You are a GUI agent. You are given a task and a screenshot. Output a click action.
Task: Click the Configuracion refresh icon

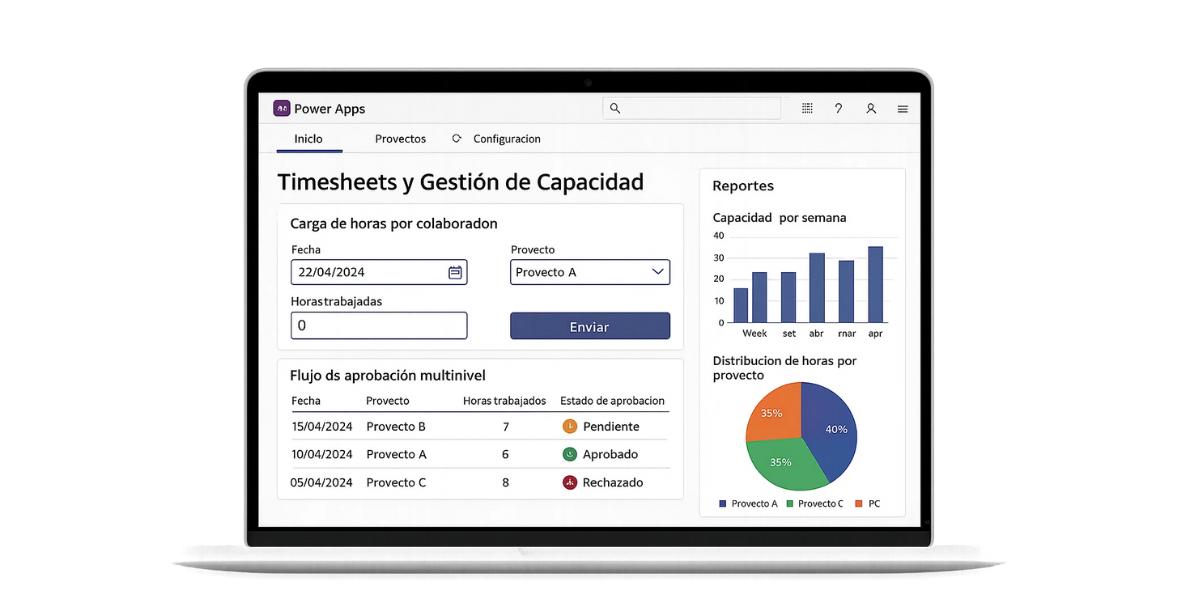[x=457, y=139]
